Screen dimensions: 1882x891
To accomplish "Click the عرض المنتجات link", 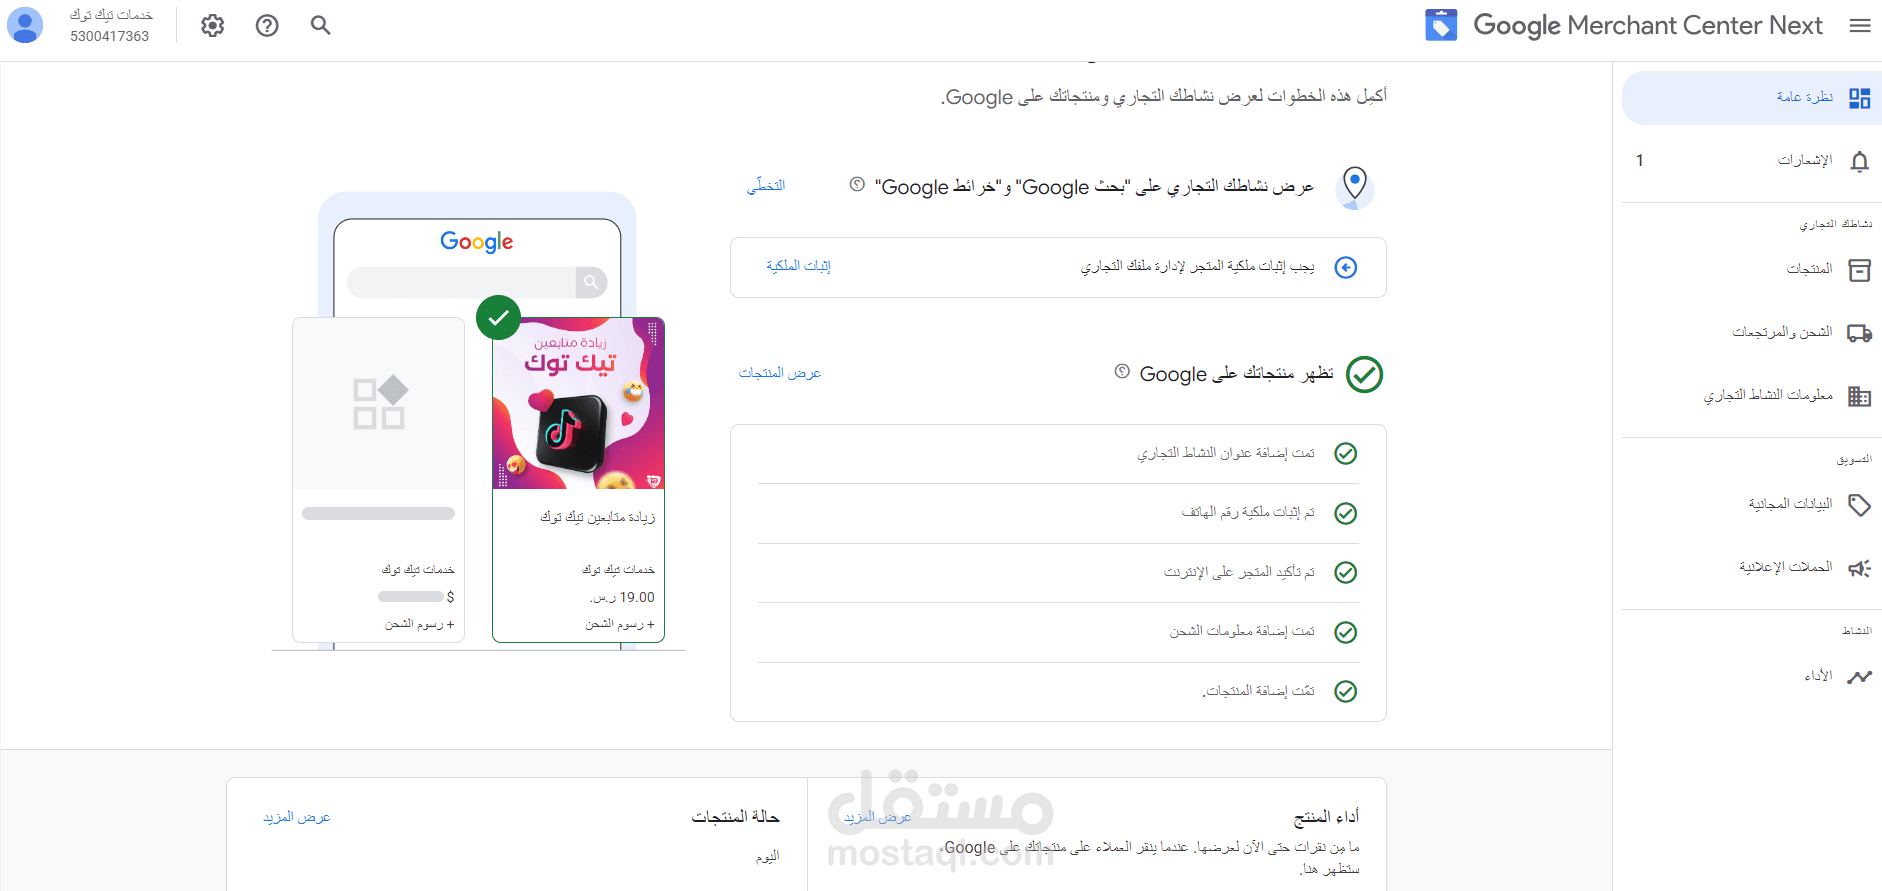I will click(x=780, y=373).
